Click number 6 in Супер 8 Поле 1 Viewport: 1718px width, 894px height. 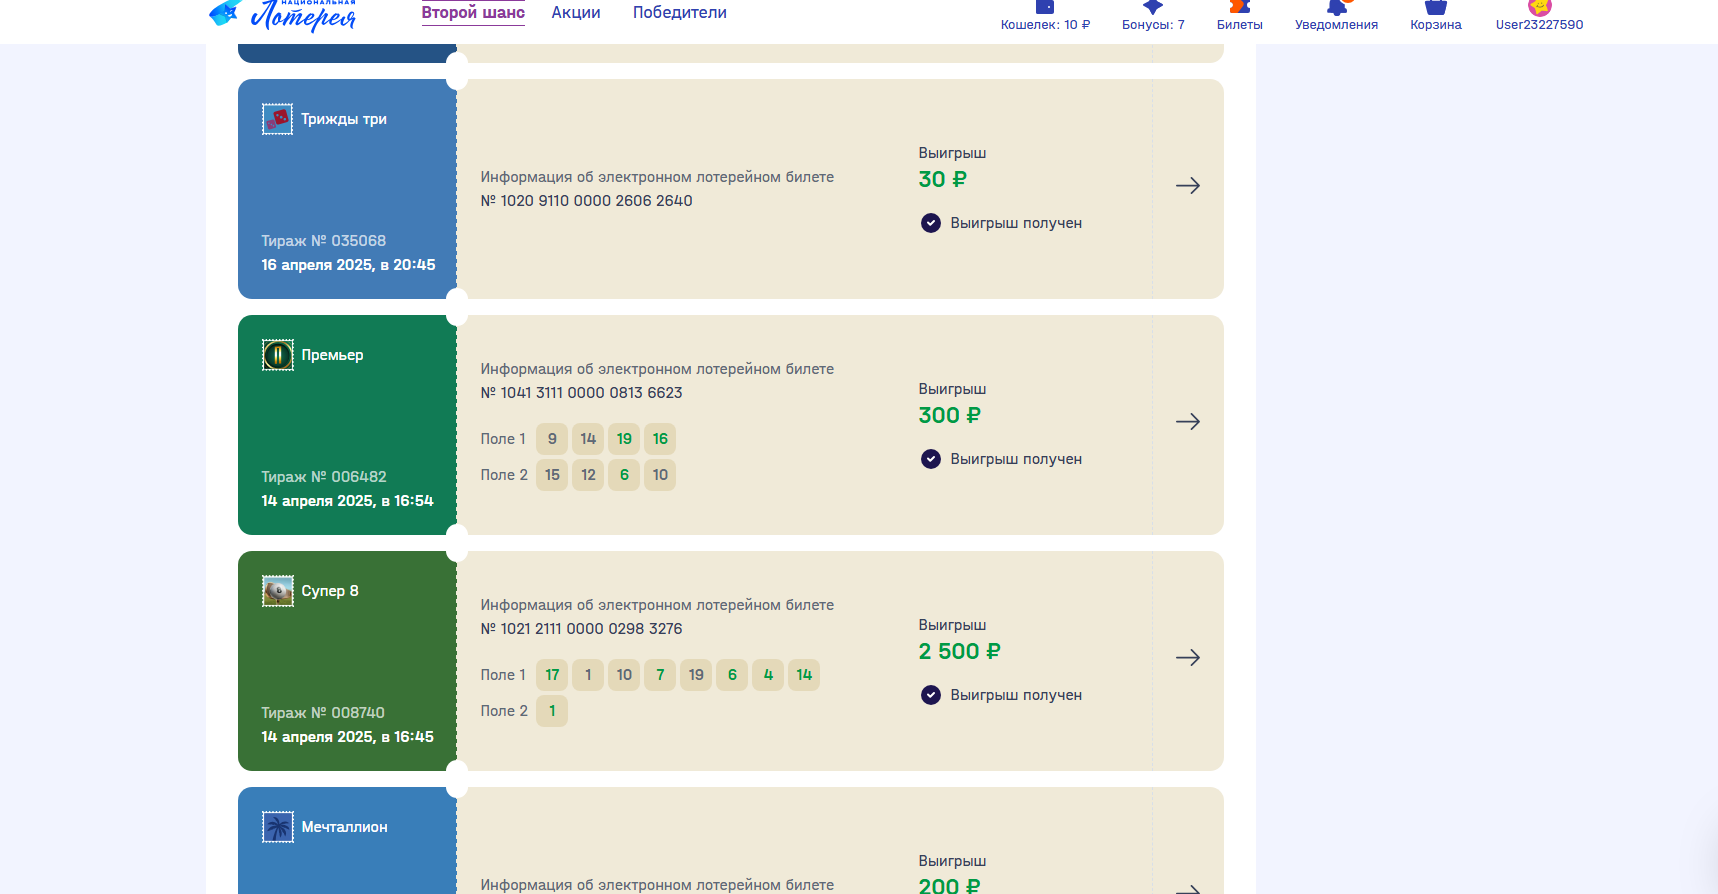pyautogui.click(x=732, y=675)
